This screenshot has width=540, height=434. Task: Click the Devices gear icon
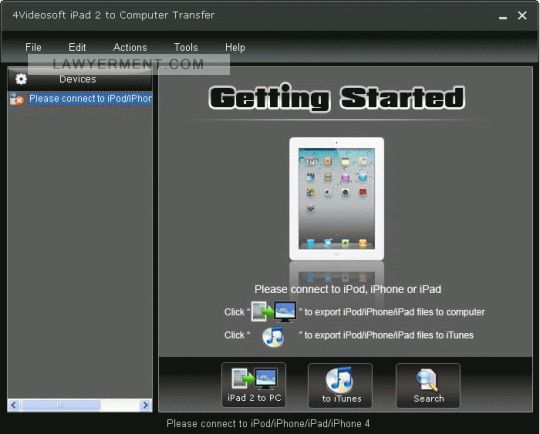[21, 79]
